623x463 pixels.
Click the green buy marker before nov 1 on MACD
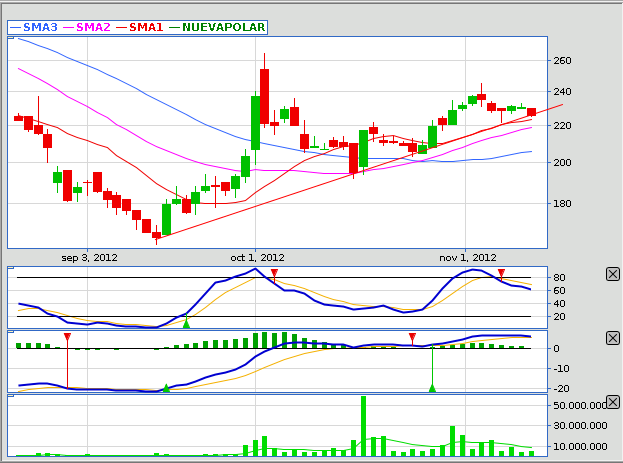(x=432, y=388)
